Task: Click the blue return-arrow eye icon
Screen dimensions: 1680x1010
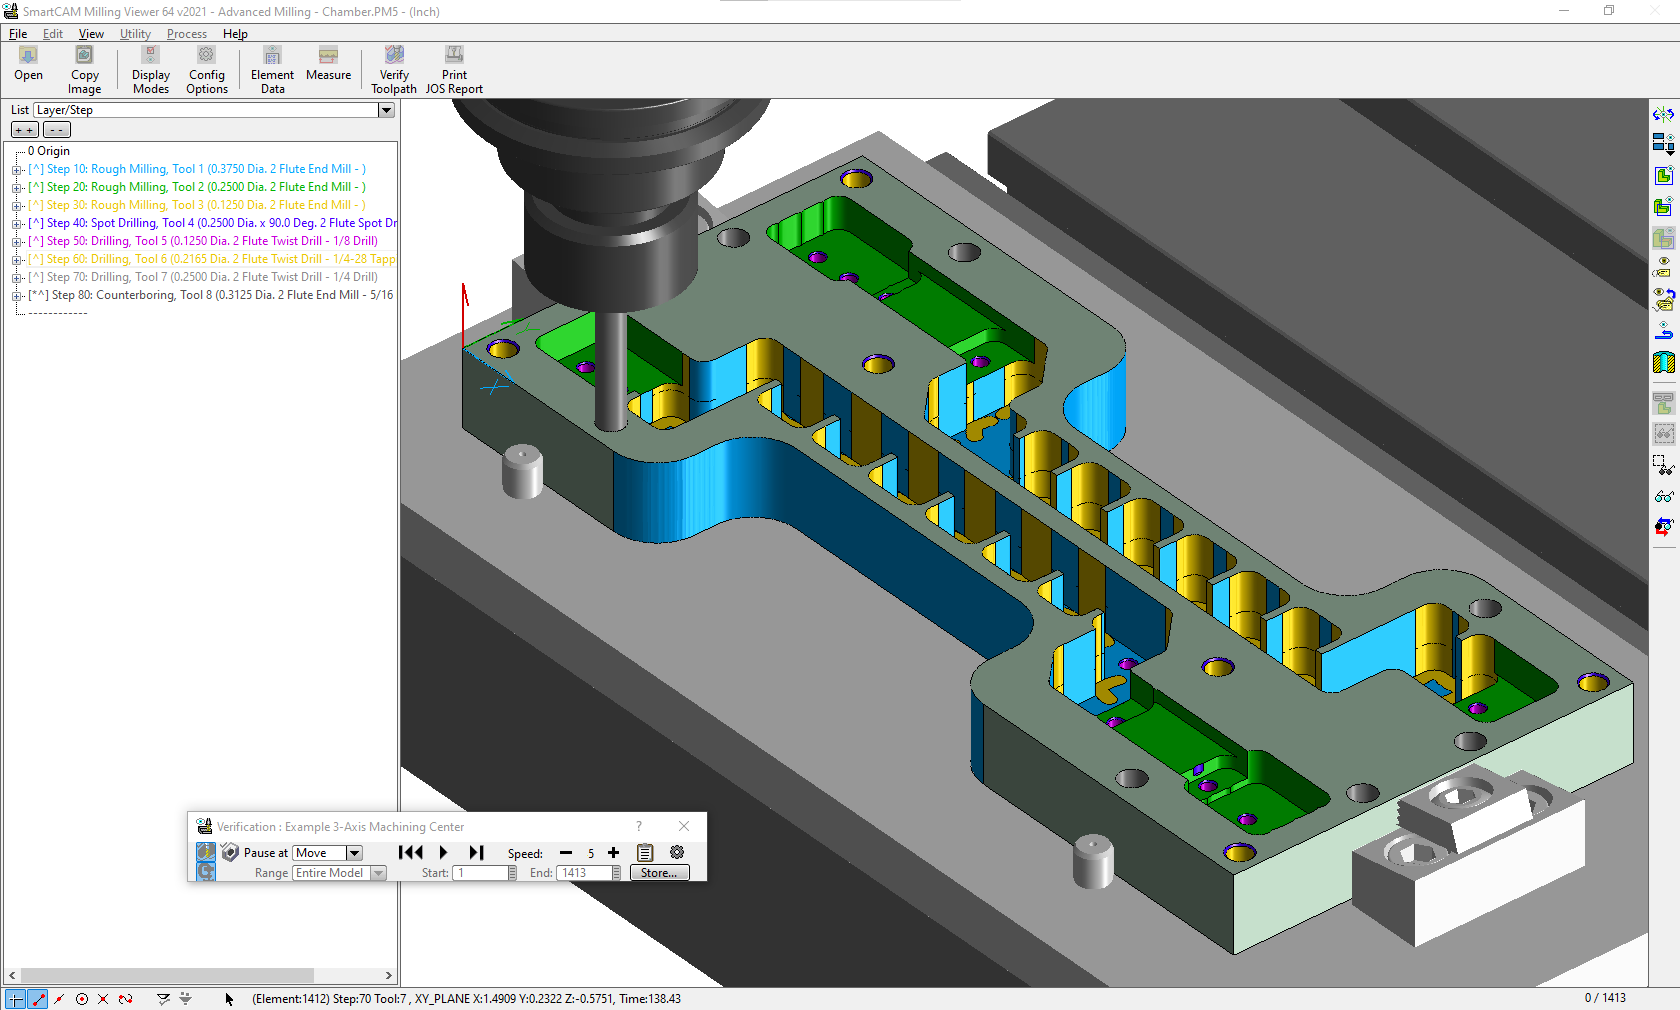Action: point(1663,331)
